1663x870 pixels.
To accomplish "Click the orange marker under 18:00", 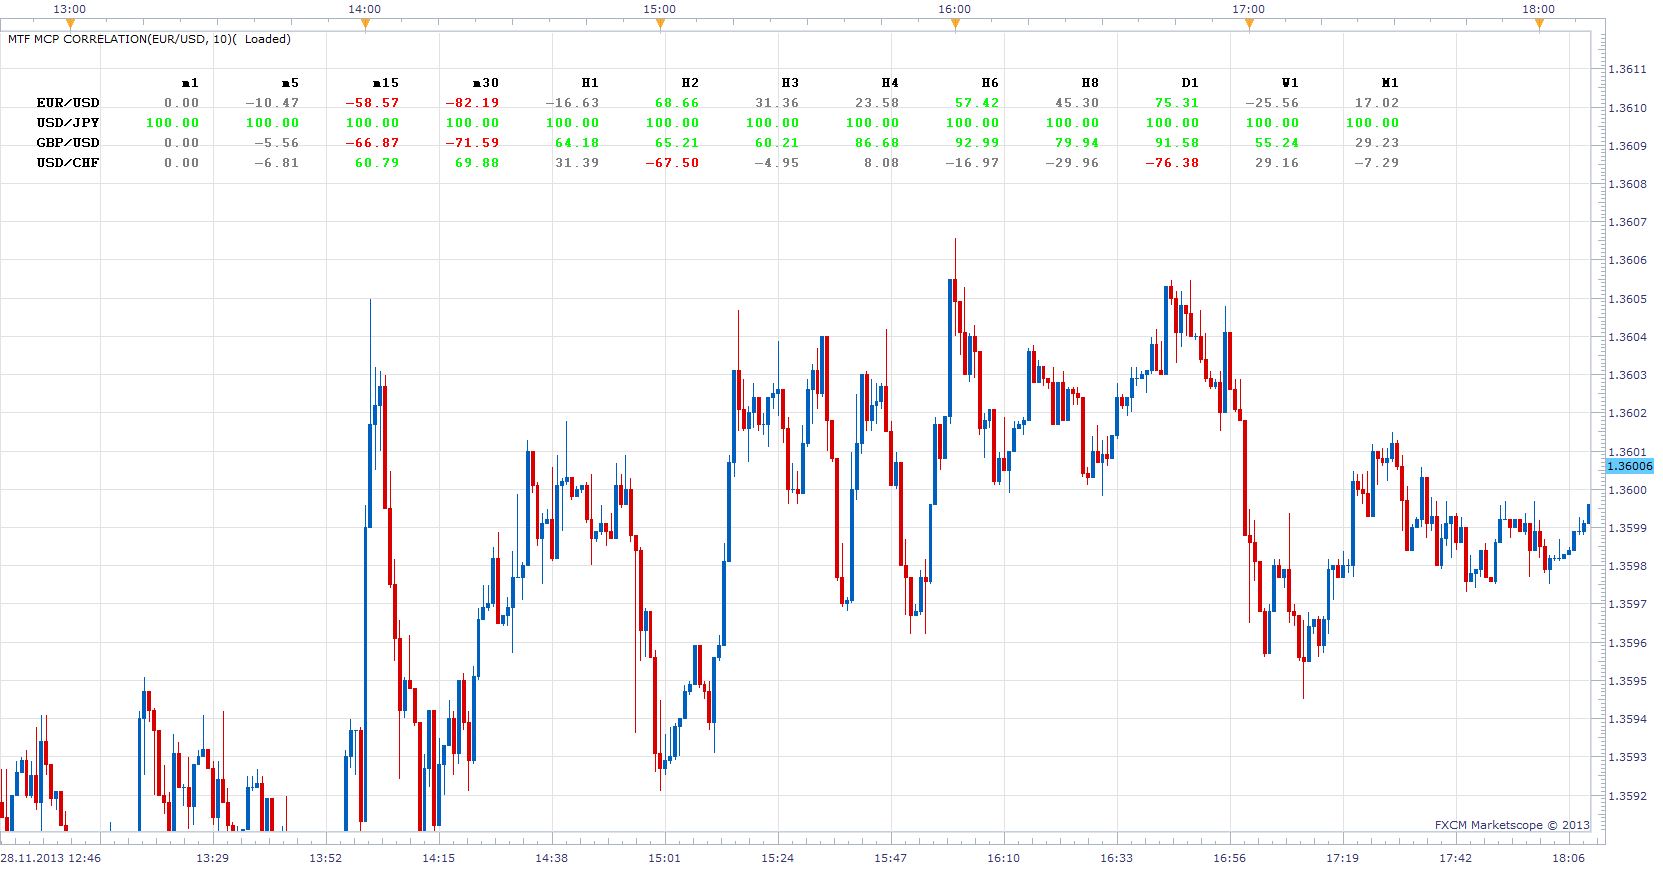I will [1539, 24].
